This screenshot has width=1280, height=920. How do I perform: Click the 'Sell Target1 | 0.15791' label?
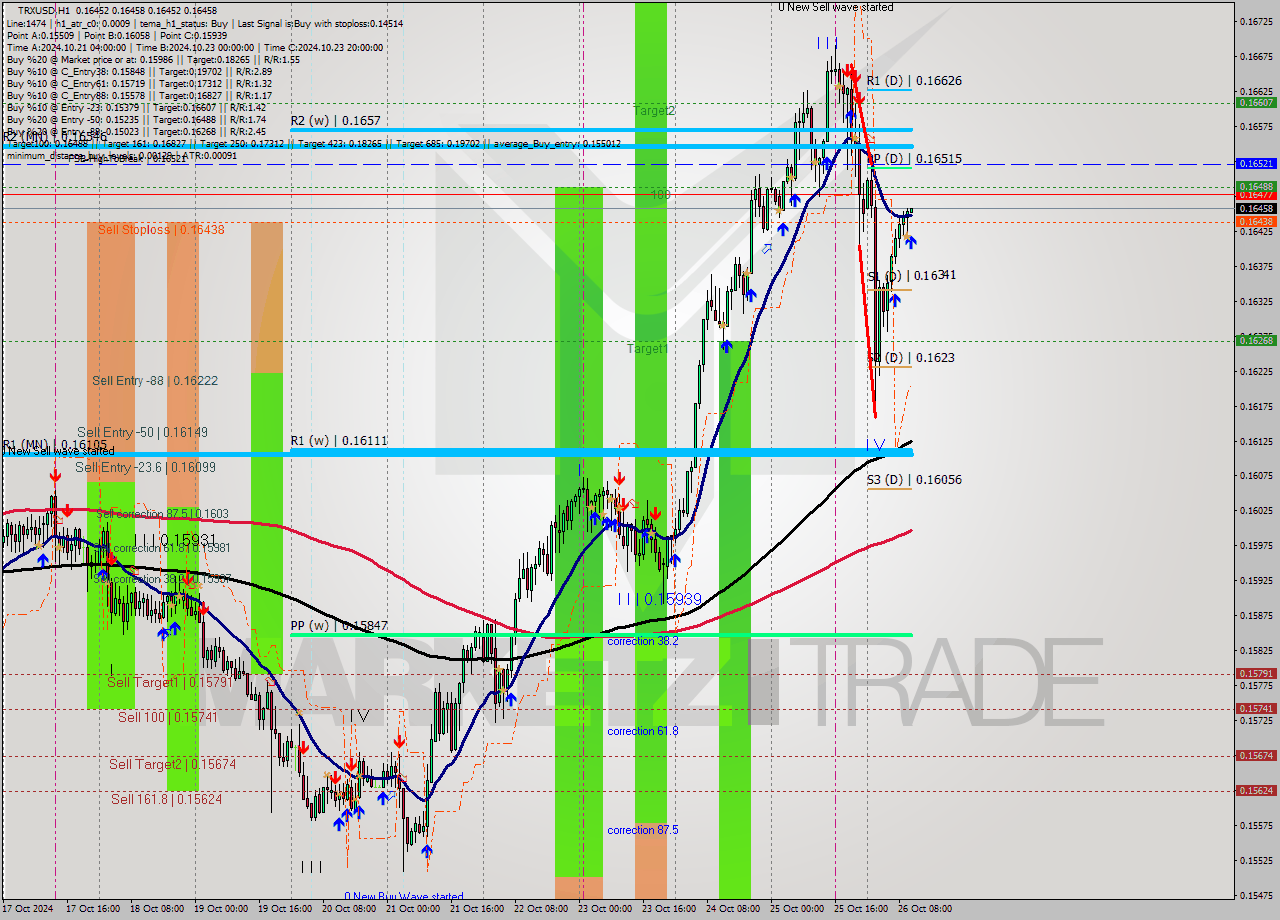point(169,682)
